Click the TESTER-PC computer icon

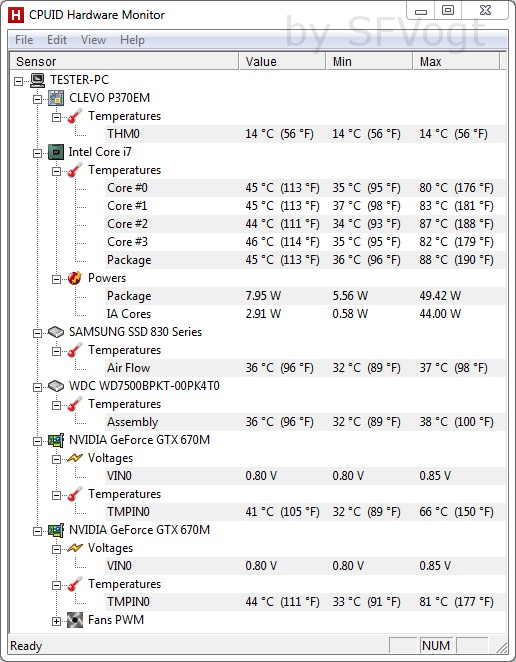click(38, 80)
